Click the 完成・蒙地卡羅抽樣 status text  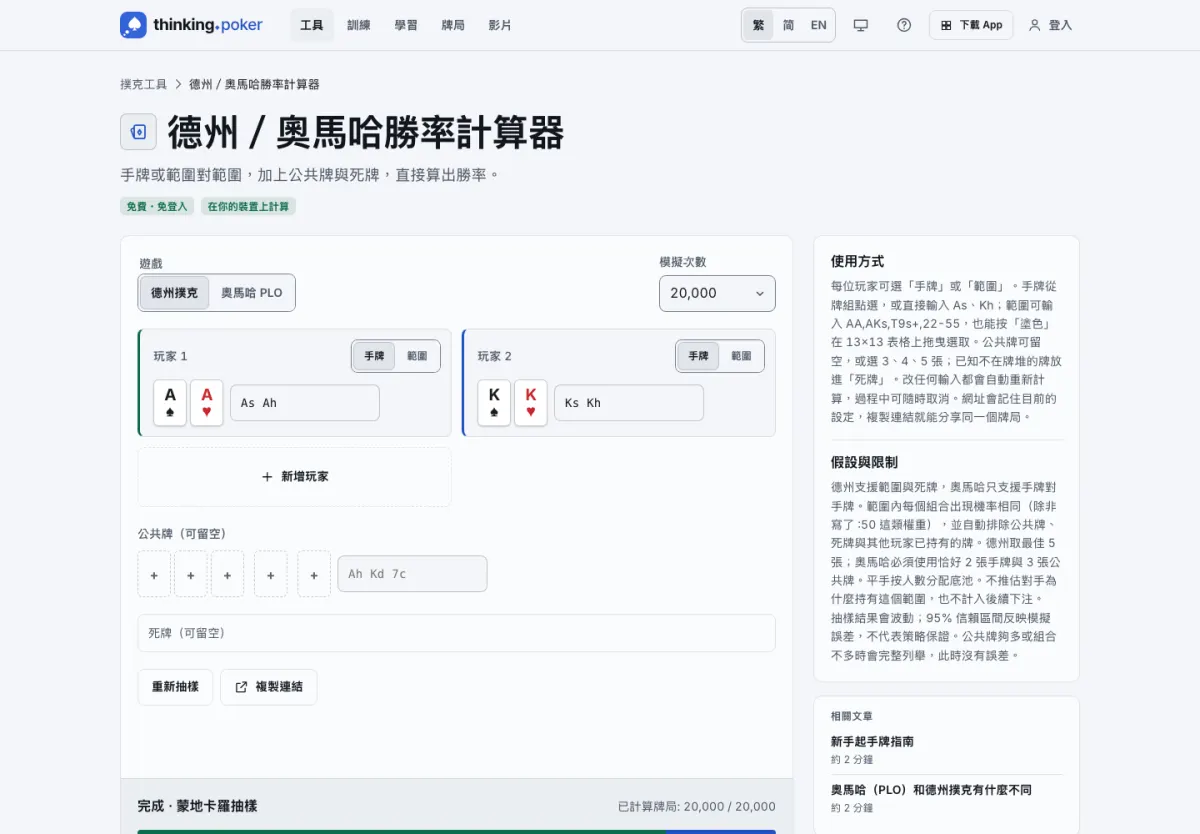(197, 806)
